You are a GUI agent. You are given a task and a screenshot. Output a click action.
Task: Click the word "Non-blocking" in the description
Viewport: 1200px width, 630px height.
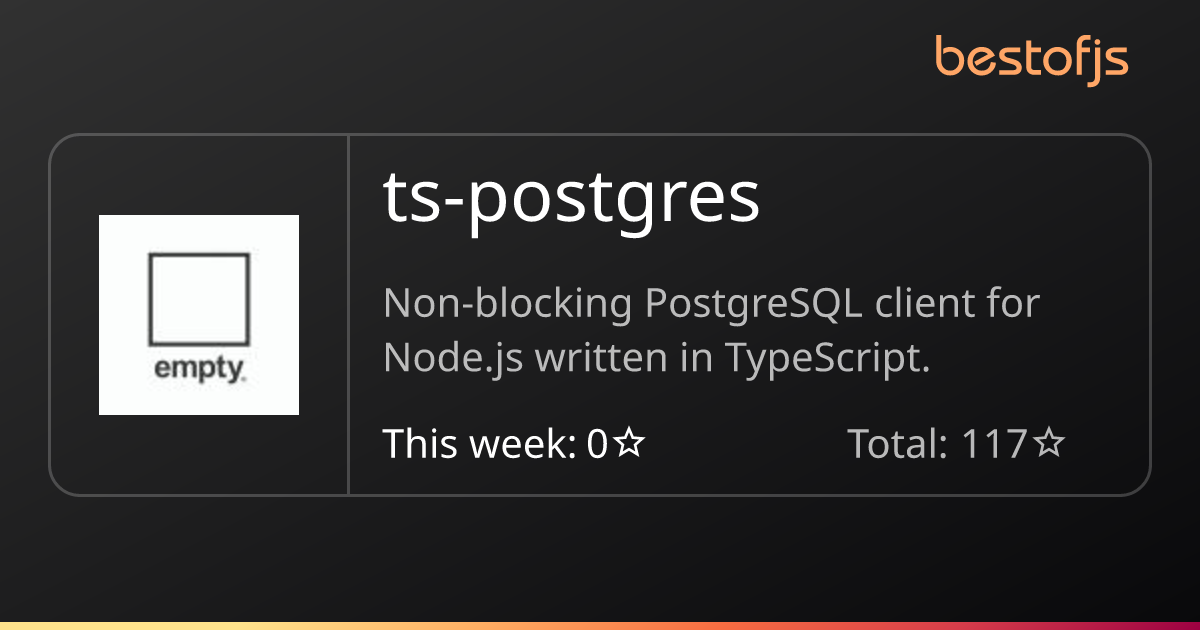point(507,305)
